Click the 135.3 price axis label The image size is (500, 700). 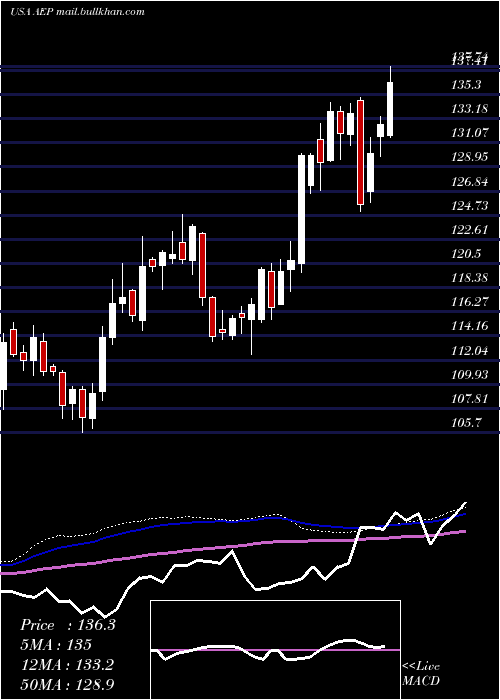pyautogui.click(x=467, y=84)
